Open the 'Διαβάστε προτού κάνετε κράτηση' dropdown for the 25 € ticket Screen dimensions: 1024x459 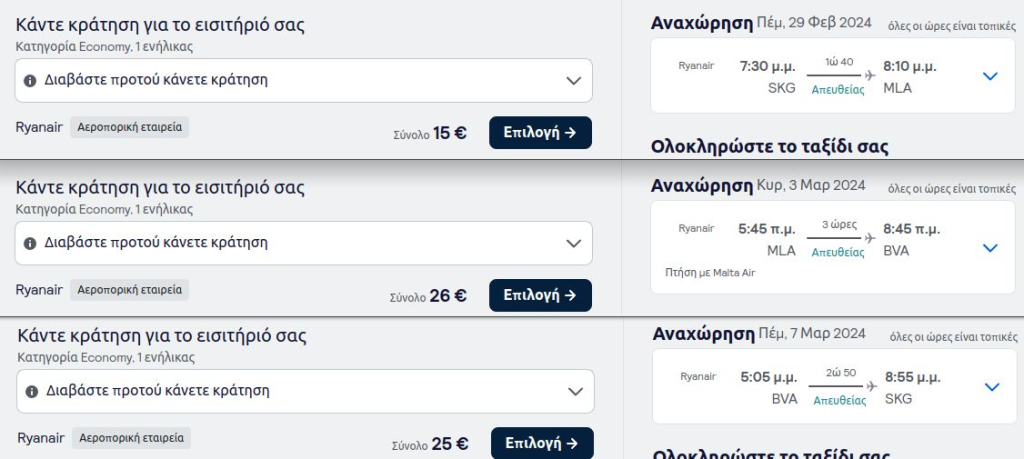[306, 391]
